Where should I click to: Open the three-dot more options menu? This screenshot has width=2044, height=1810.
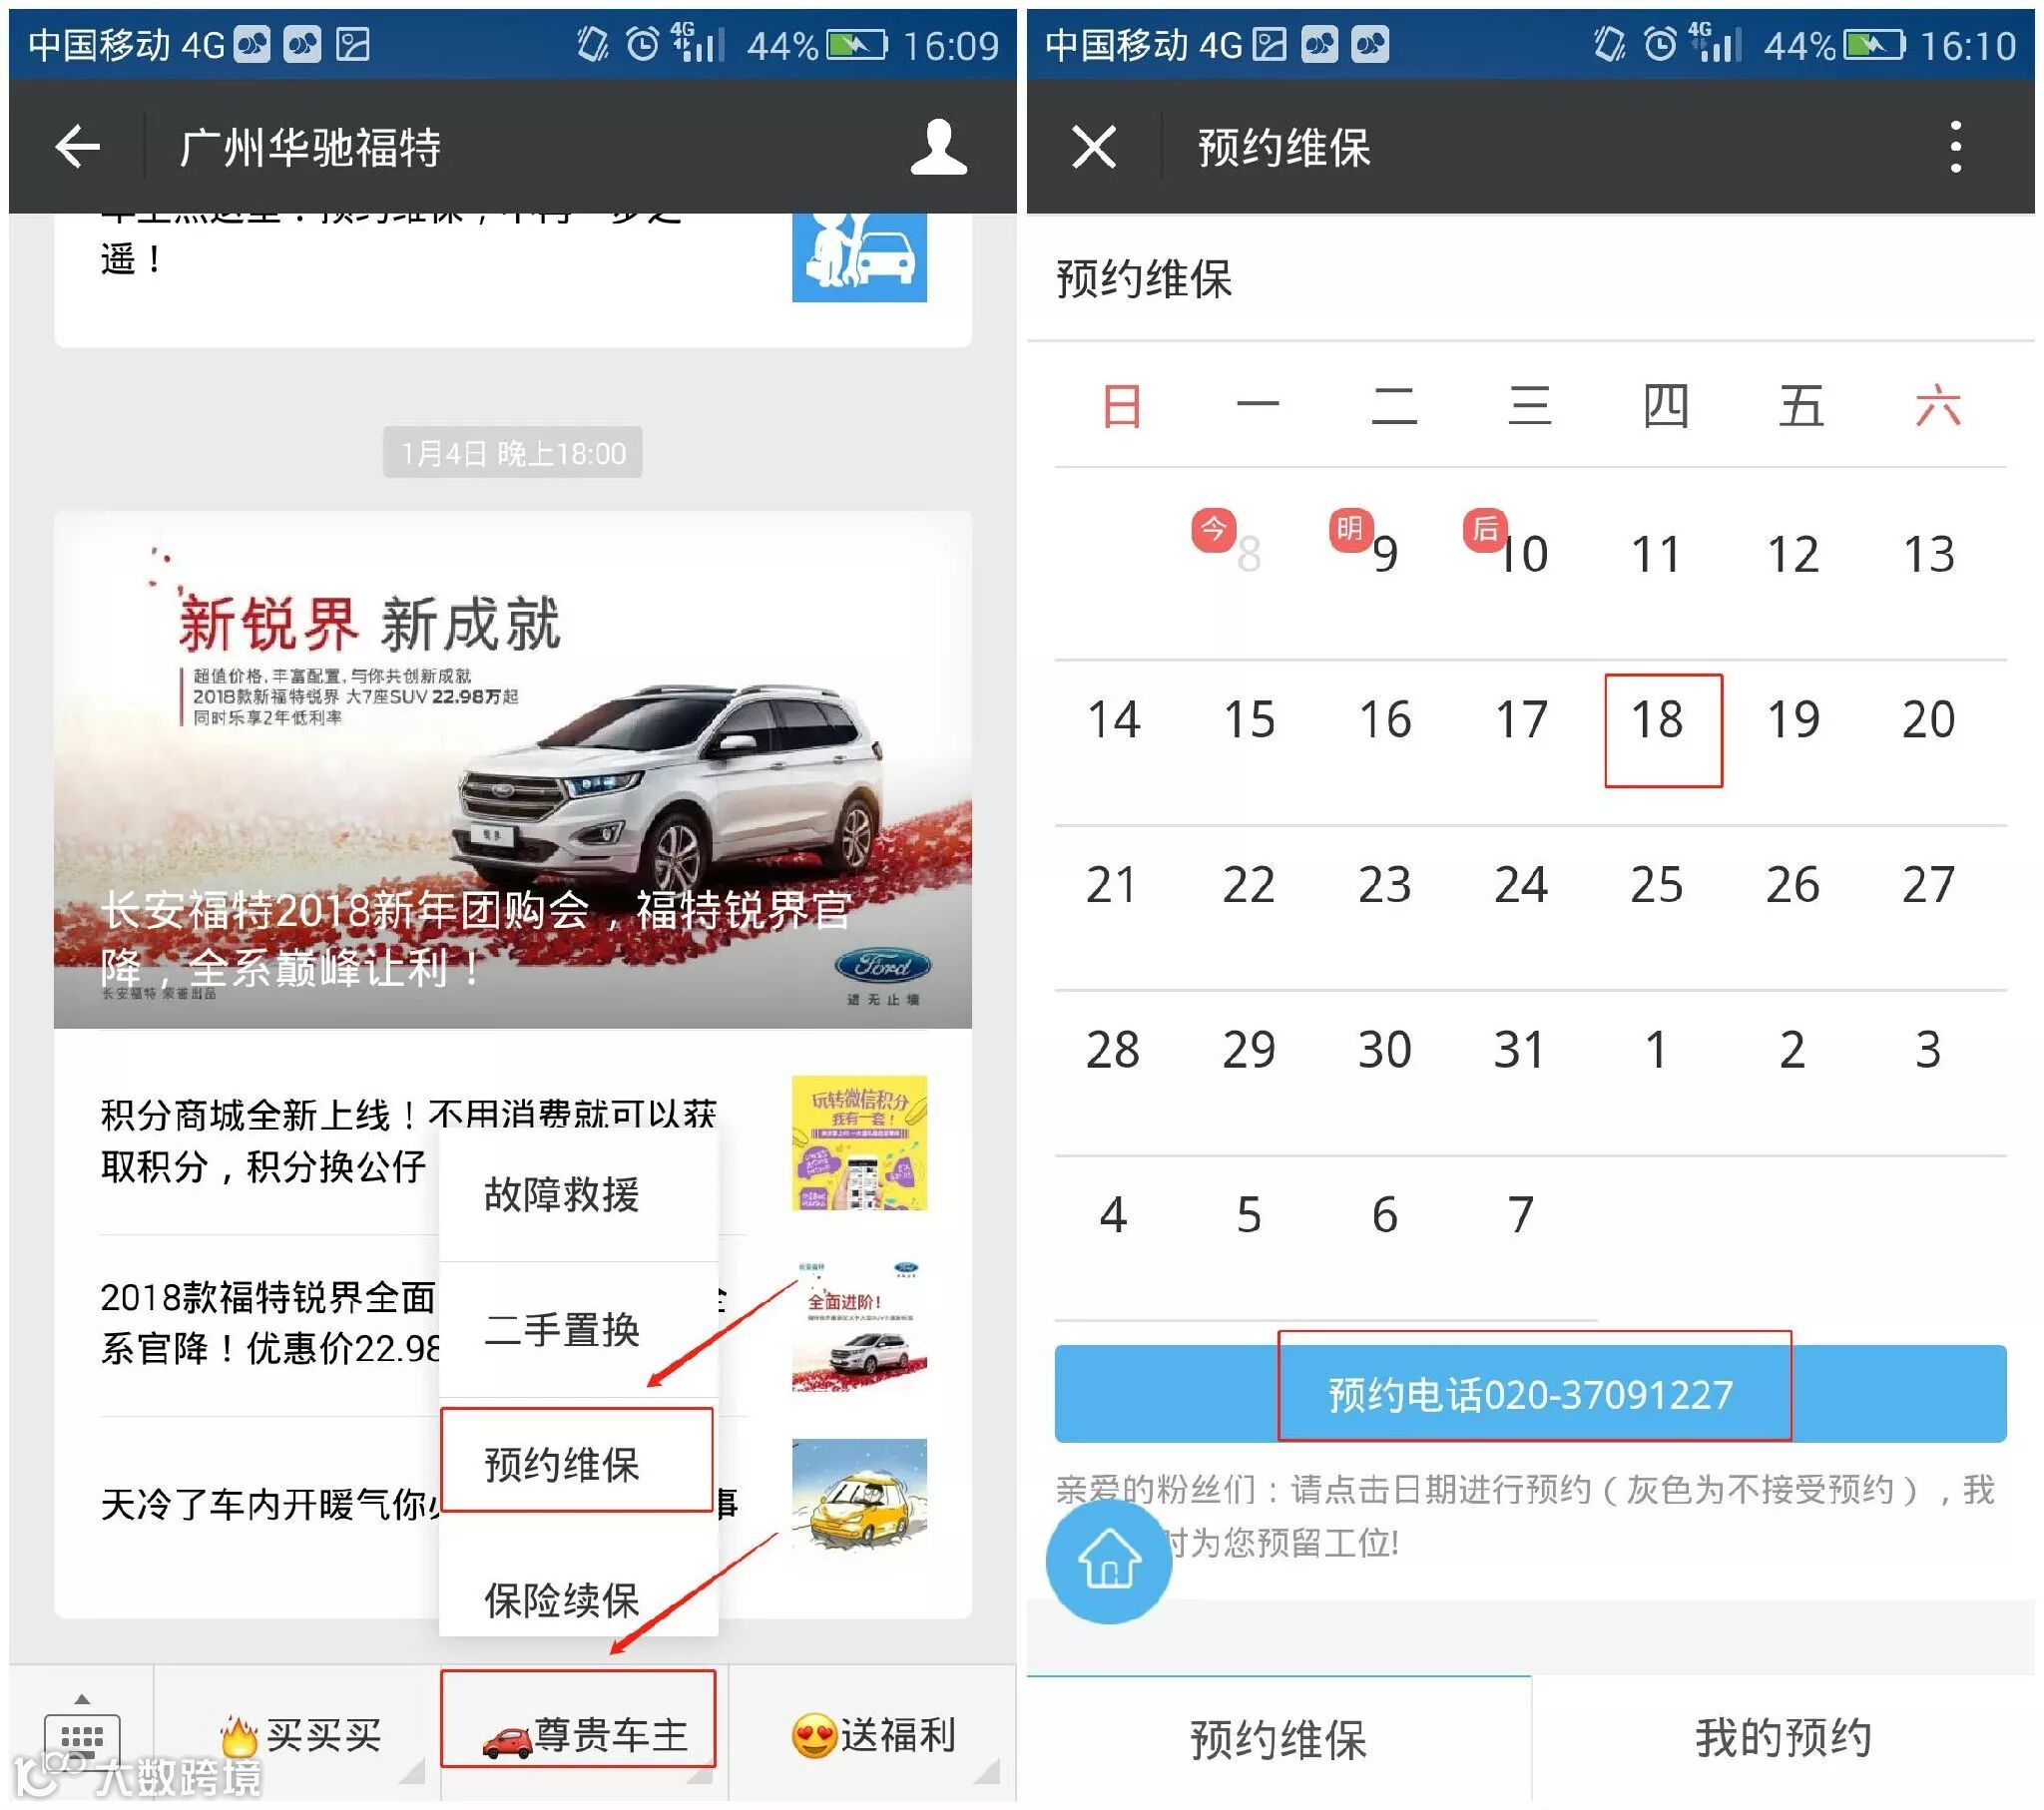1955,147
